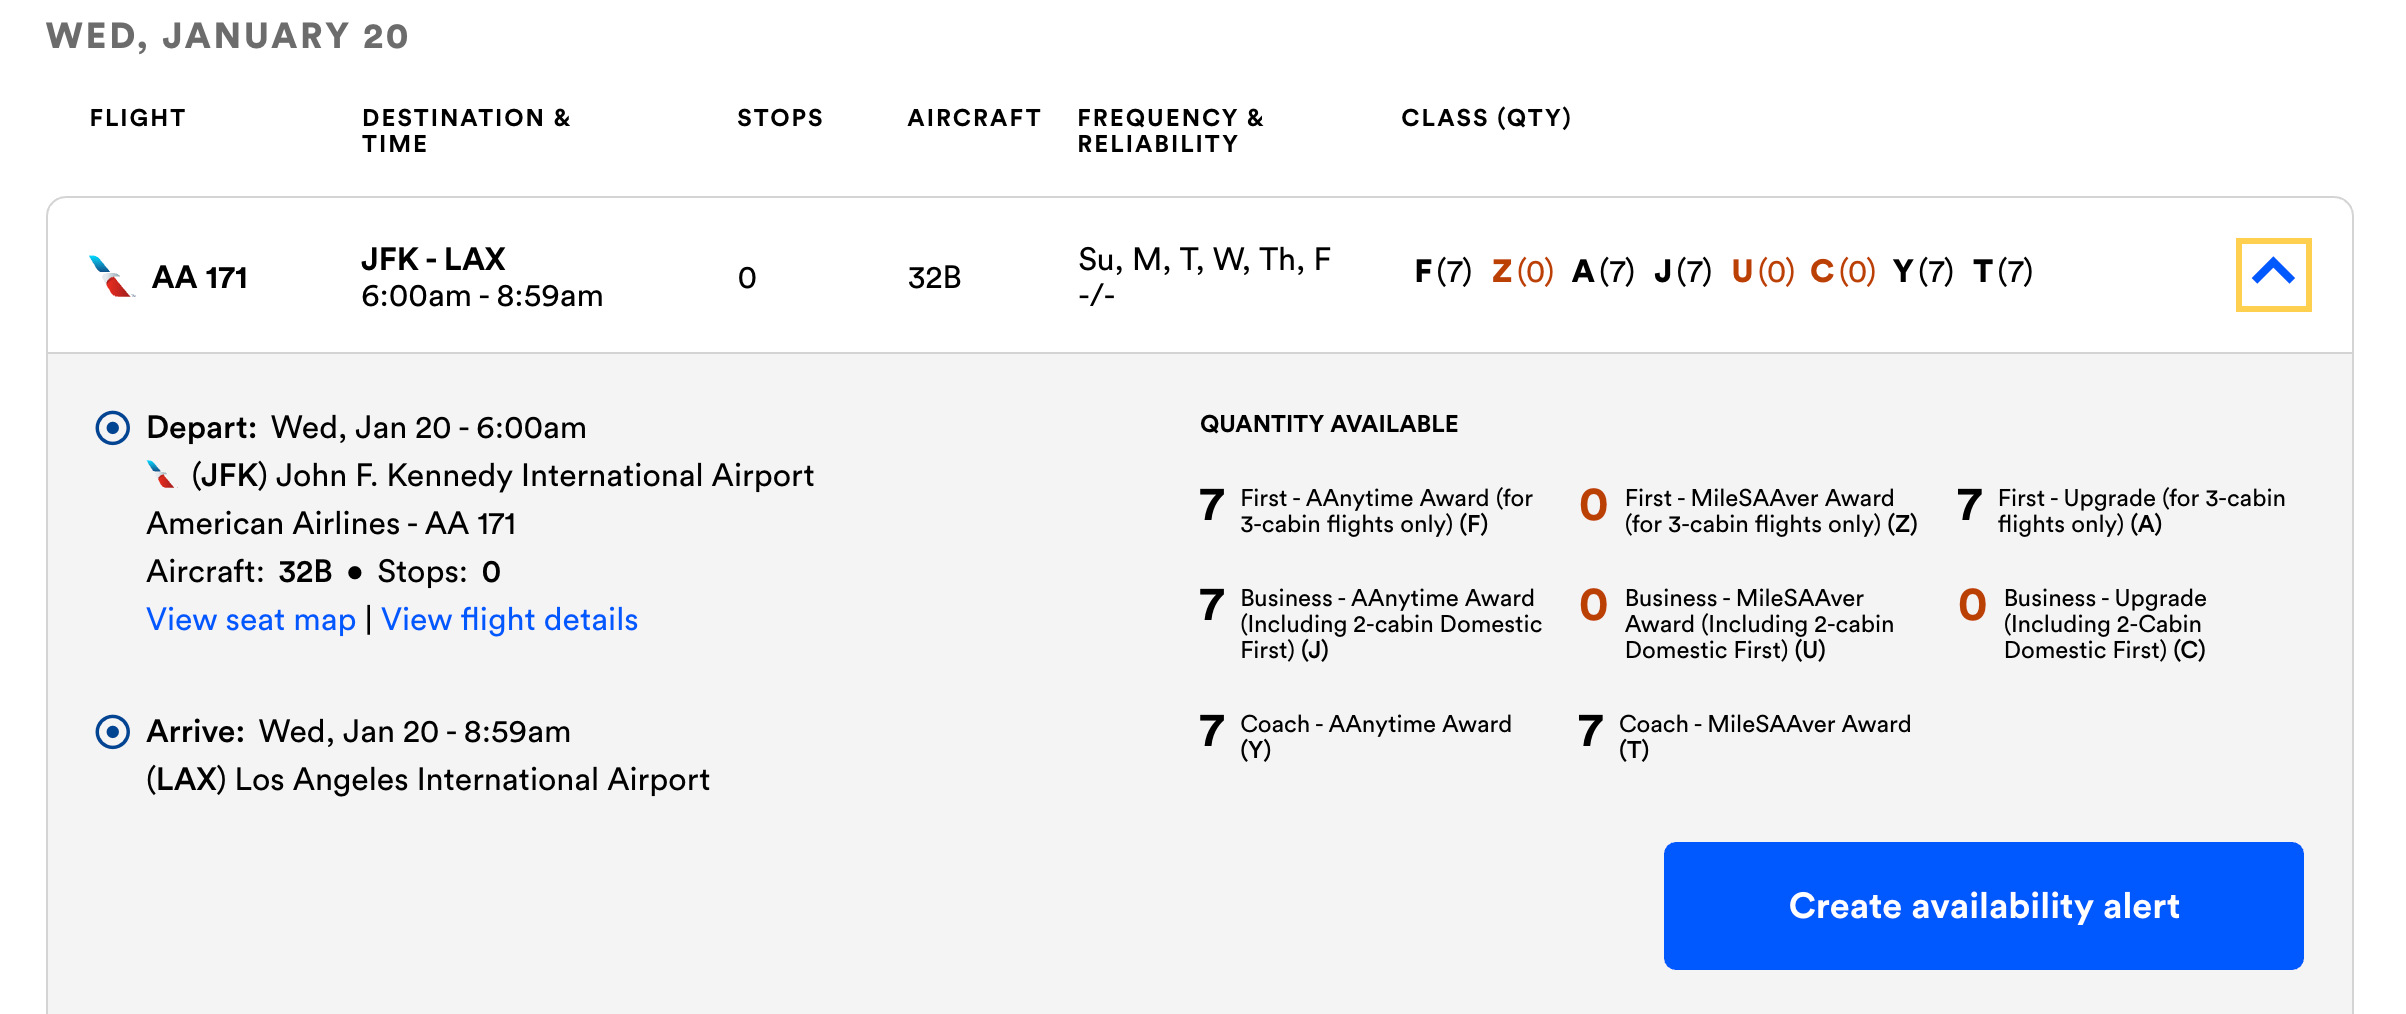The width and height of the screenshot is (2406, 1014).
Task: Click Create availability alert button
Action: point(1983,905)
